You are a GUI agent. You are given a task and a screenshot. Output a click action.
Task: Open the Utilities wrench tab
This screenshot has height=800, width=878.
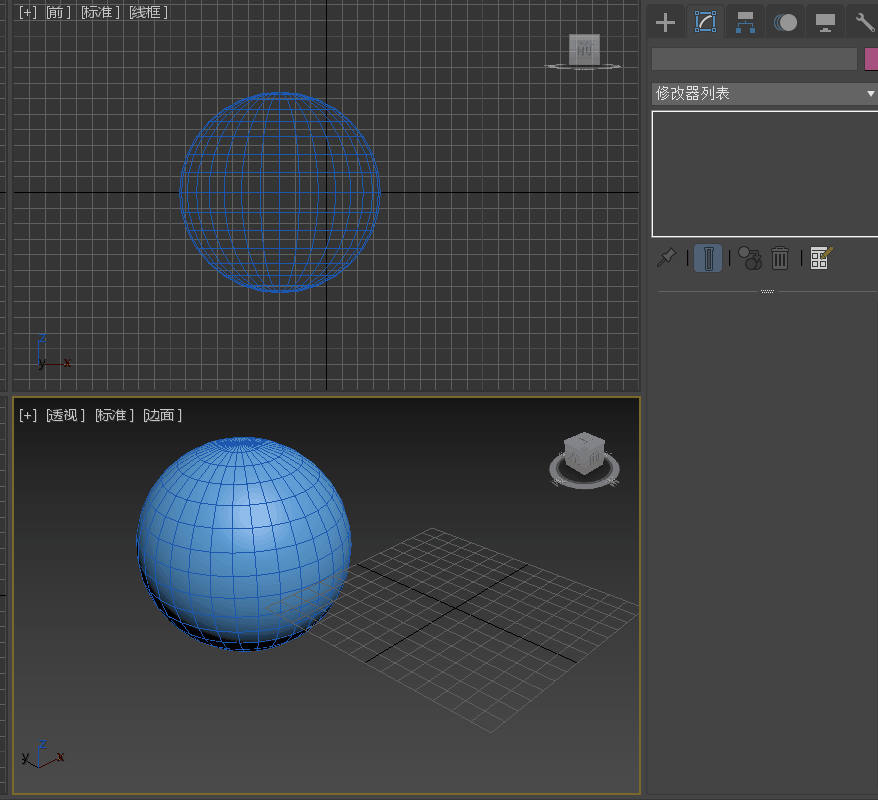click(865, 23)
